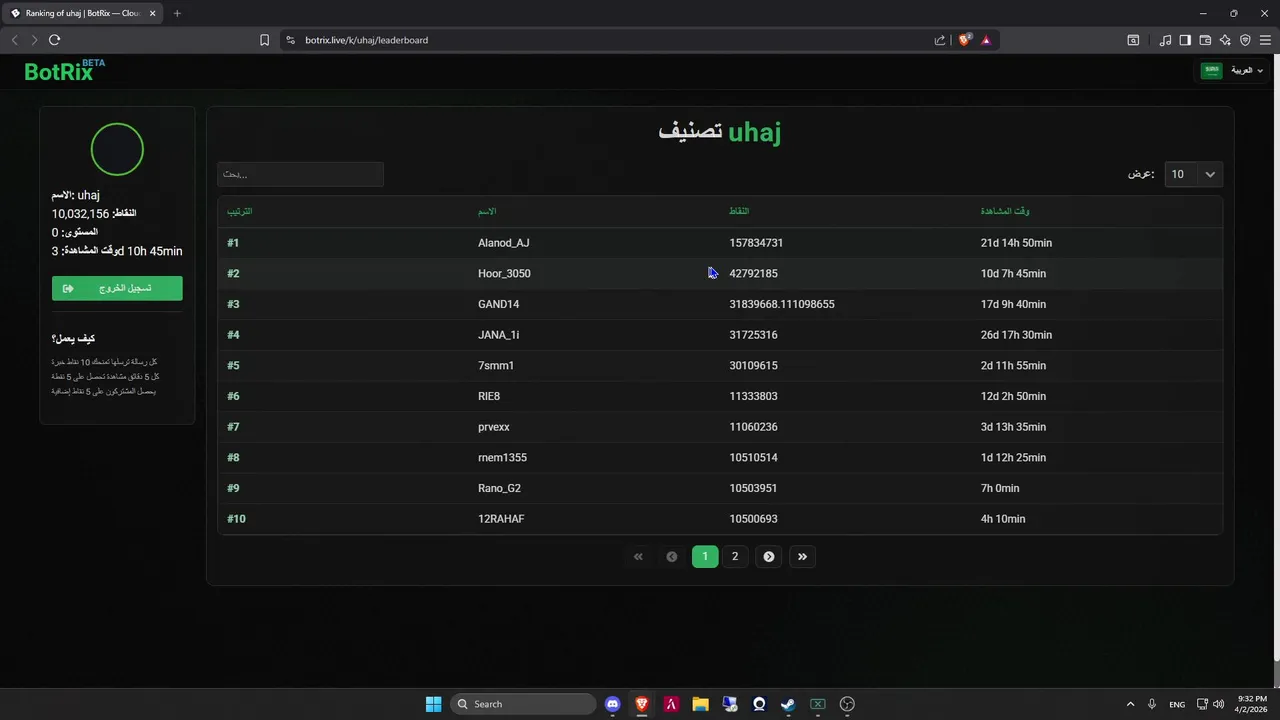
Task: Click the green logout button
Action: (117, 288)
